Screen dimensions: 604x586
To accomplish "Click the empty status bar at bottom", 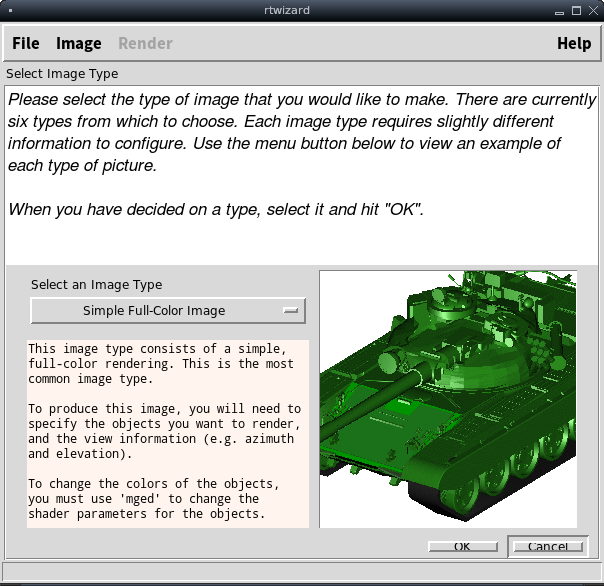I will pyautogui.click(x=302, y=571).
